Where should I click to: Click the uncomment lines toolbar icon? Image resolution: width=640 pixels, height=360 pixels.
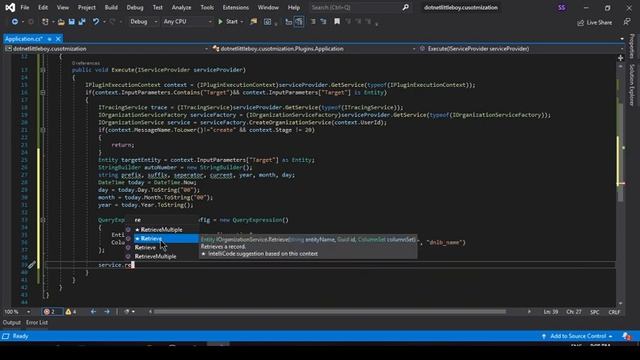point(323,22)
